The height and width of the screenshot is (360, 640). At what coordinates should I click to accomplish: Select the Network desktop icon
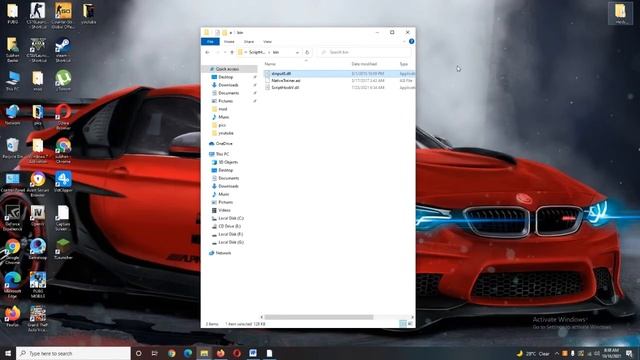(x=13, y=115)
